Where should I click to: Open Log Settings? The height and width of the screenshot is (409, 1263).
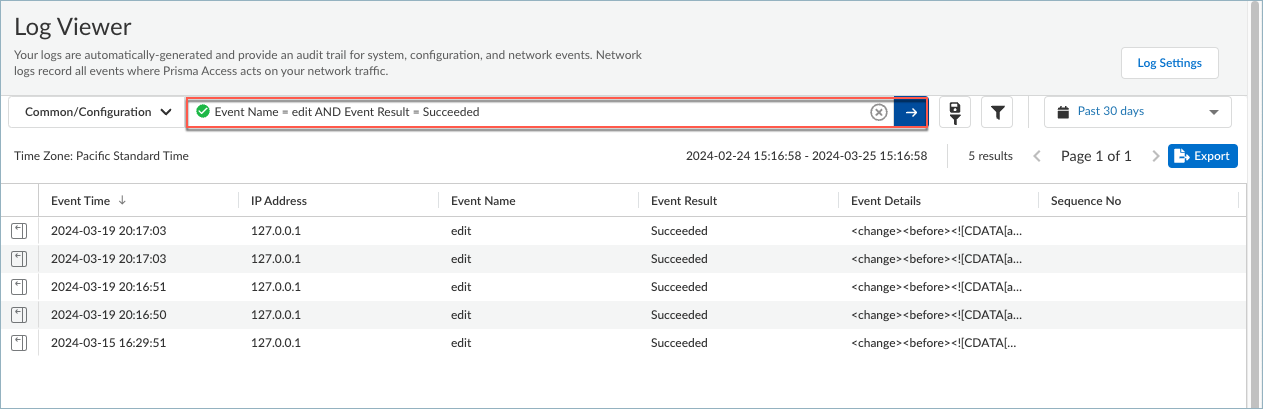click(1169, 63)
